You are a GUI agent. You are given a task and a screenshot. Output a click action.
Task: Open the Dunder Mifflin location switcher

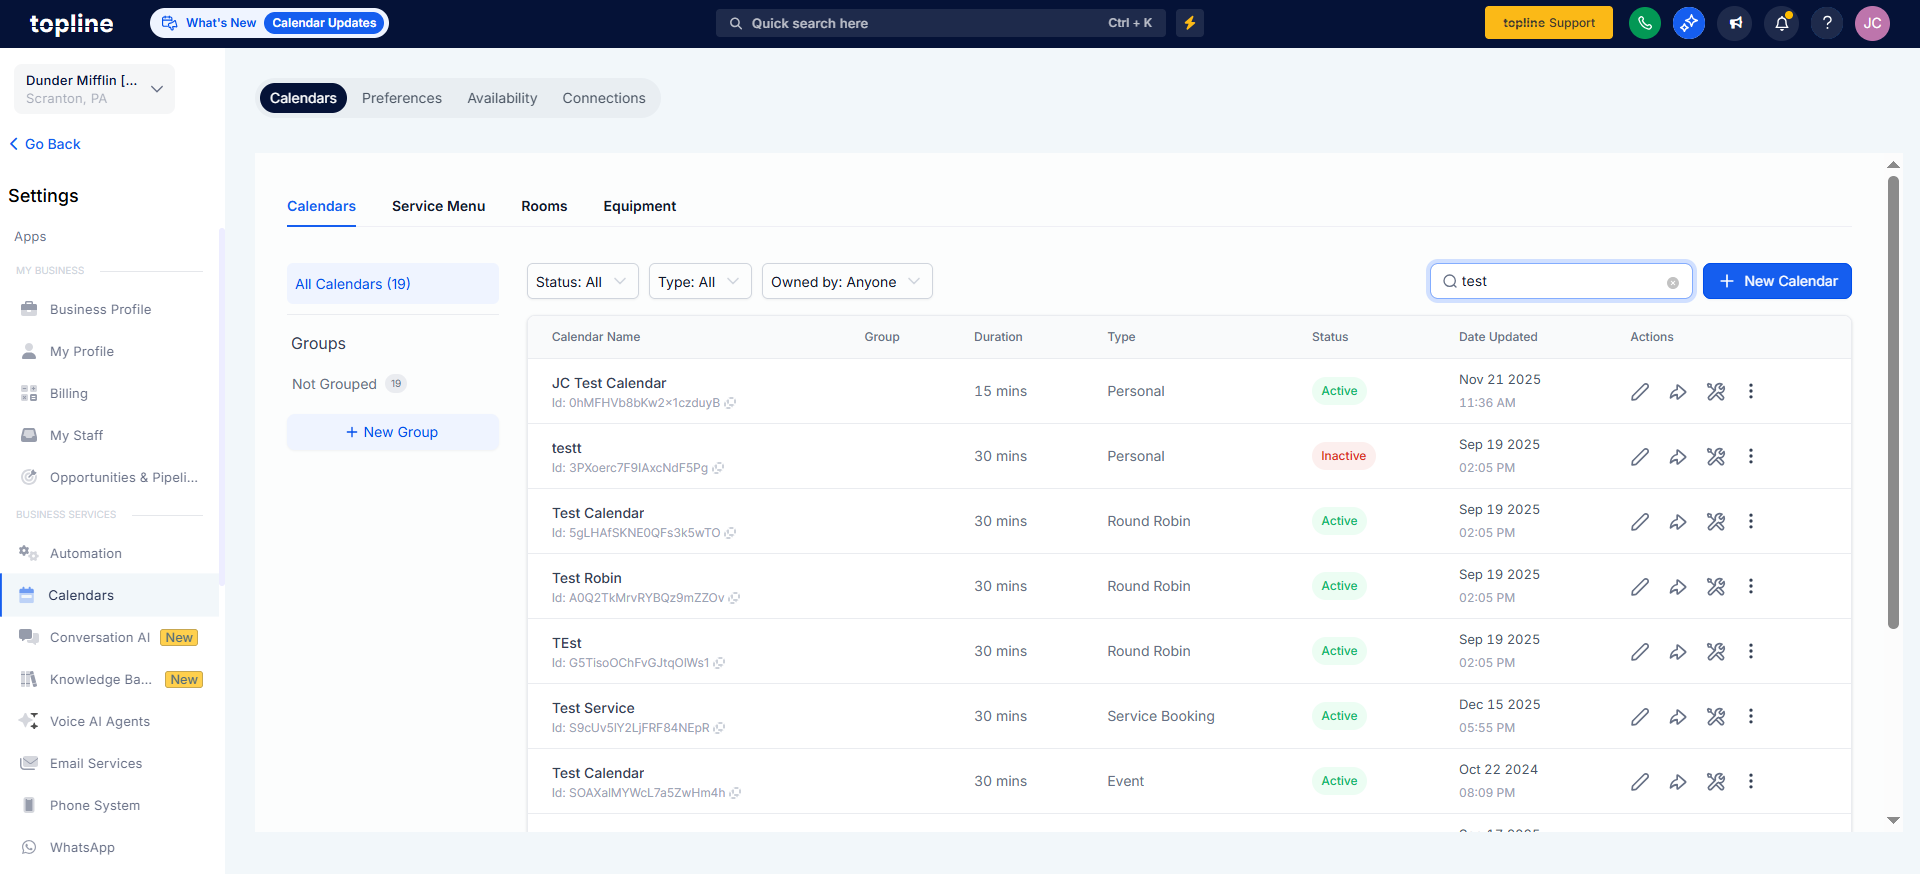[94, 89]
